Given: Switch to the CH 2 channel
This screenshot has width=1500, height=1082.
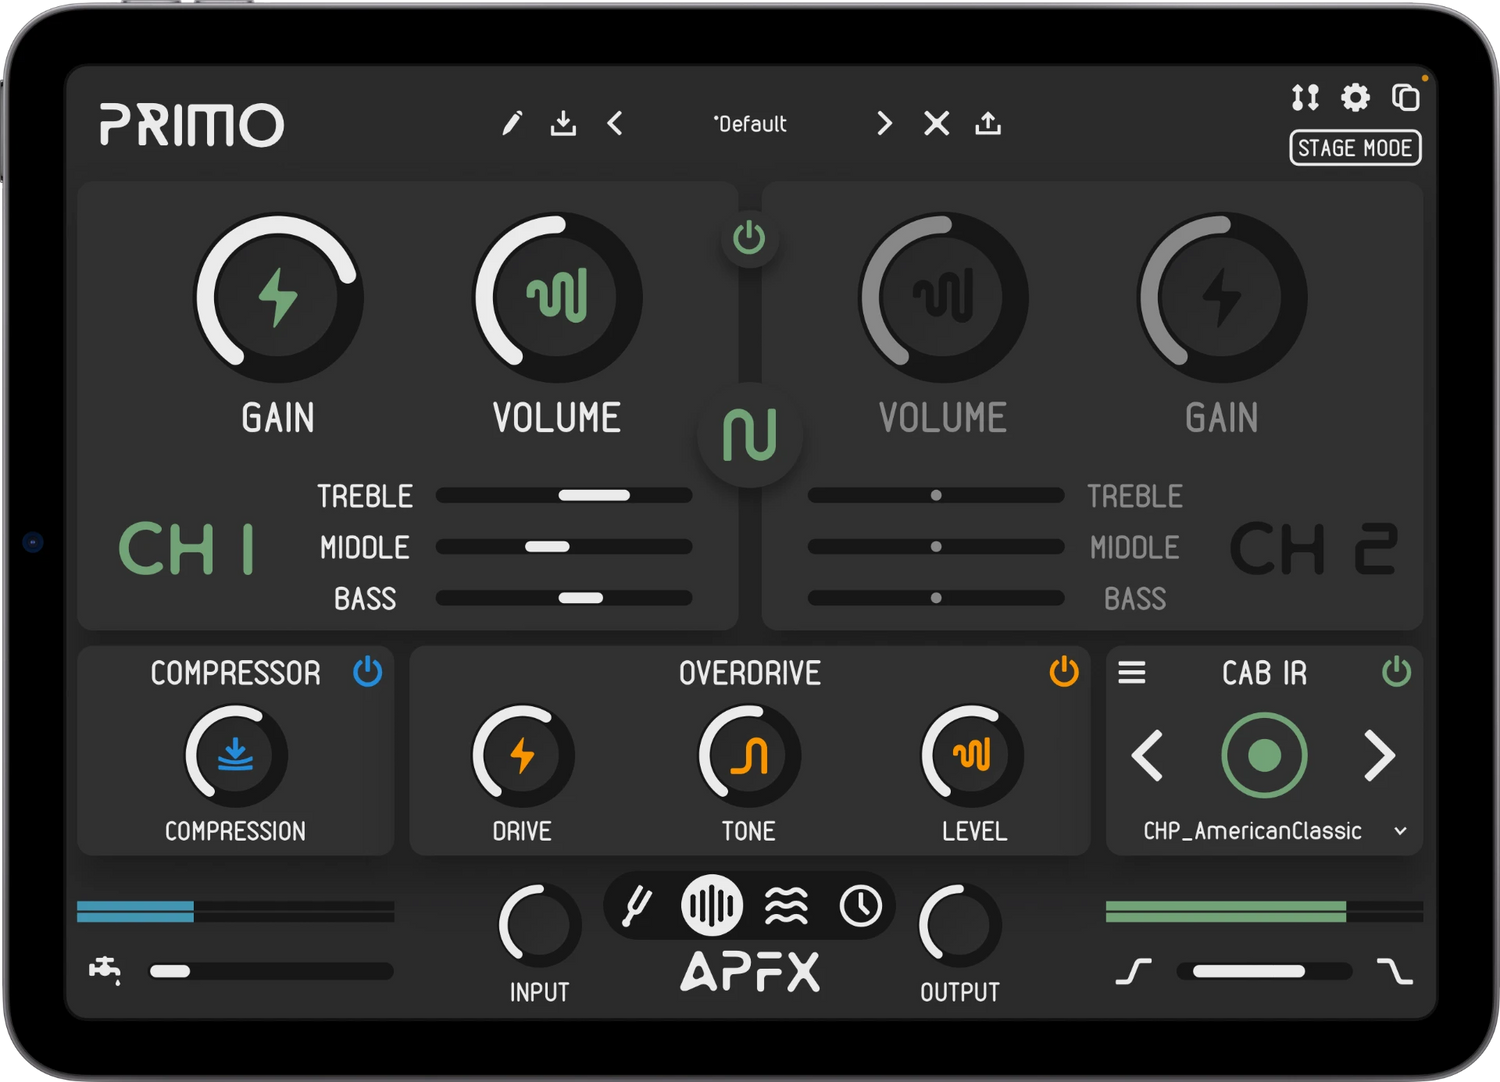Looking at the screenshot, I should point(1312,549).
